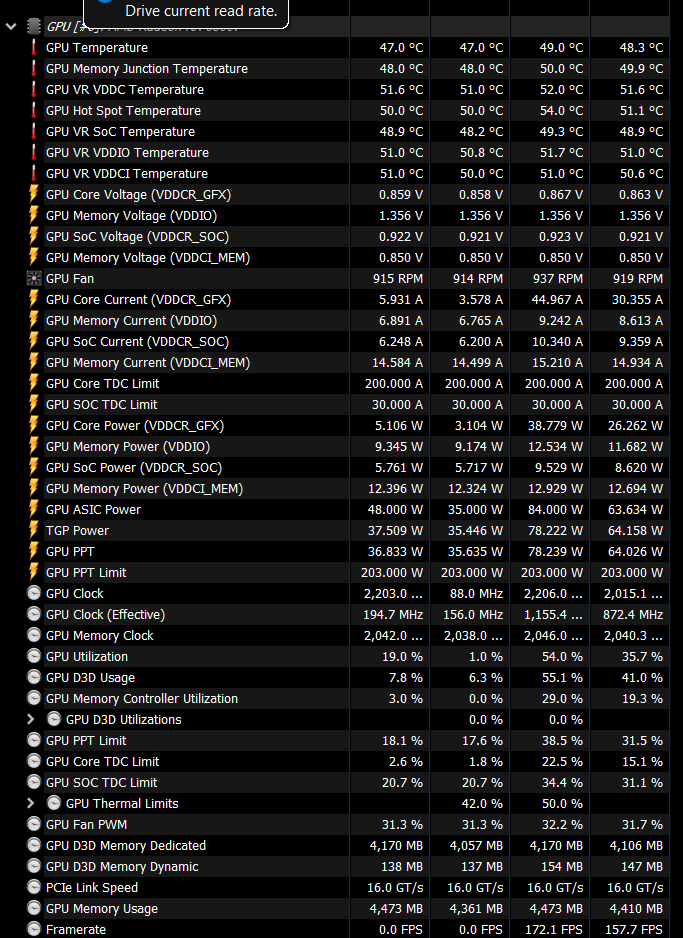
Task: Click lightning icon beside GPU Memory Voltage (VDDIO)
Action: click(33, 215)
